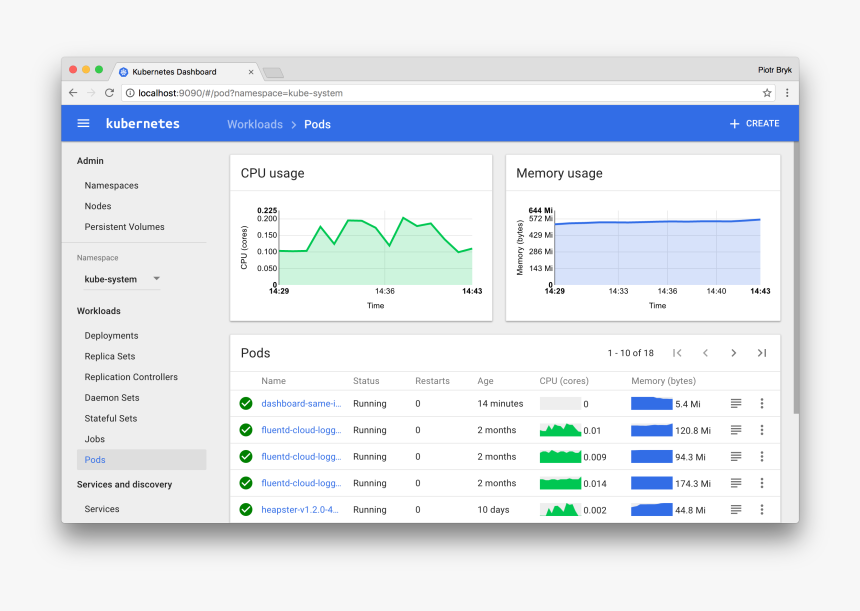Select Deployments in the Workloads sidebar
The width and height of the screenshot is (860, 611).
tap(110, 335)
